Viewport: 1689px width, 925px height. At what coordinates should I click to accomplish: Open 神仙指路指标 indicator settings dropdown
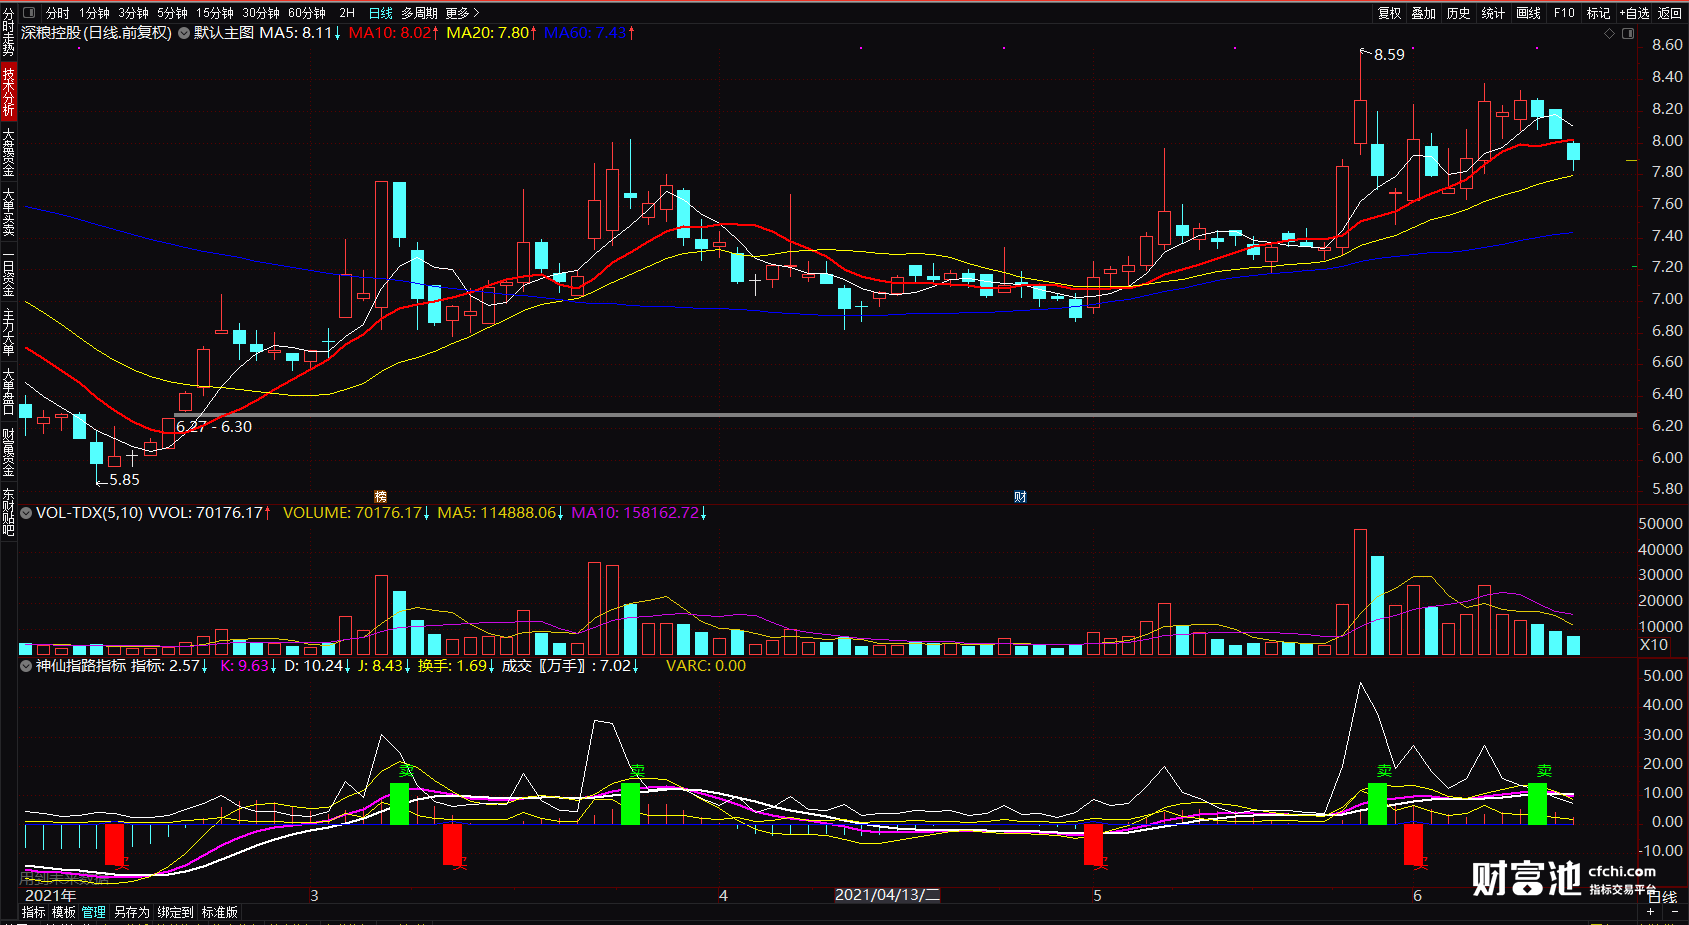pyautogui.click(x=26, y=666)
